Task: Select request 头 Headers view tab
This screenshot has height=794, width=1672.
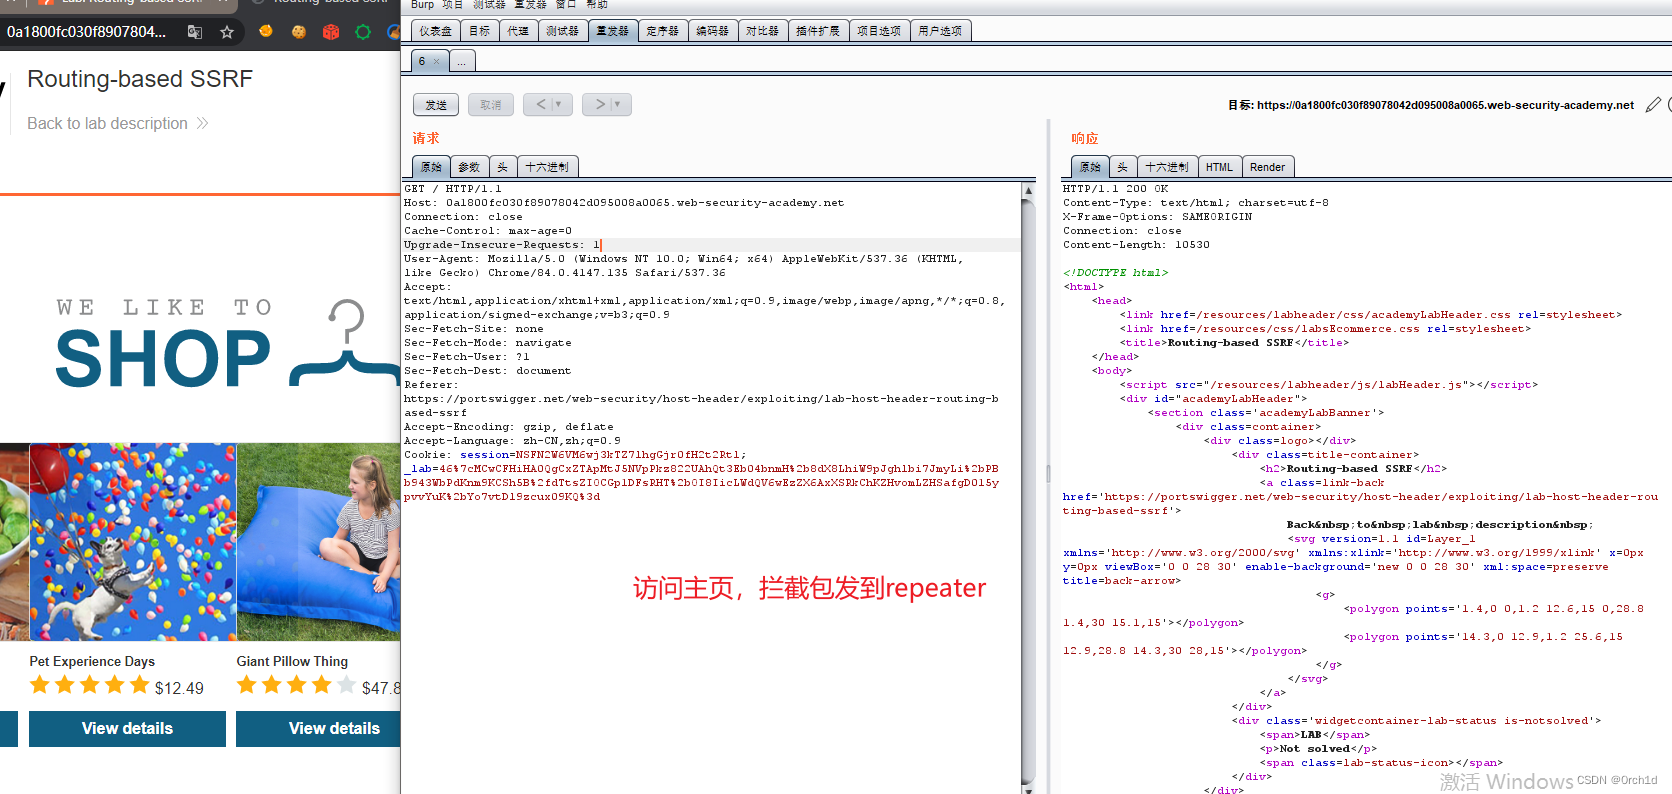Action: coord(503,167)
